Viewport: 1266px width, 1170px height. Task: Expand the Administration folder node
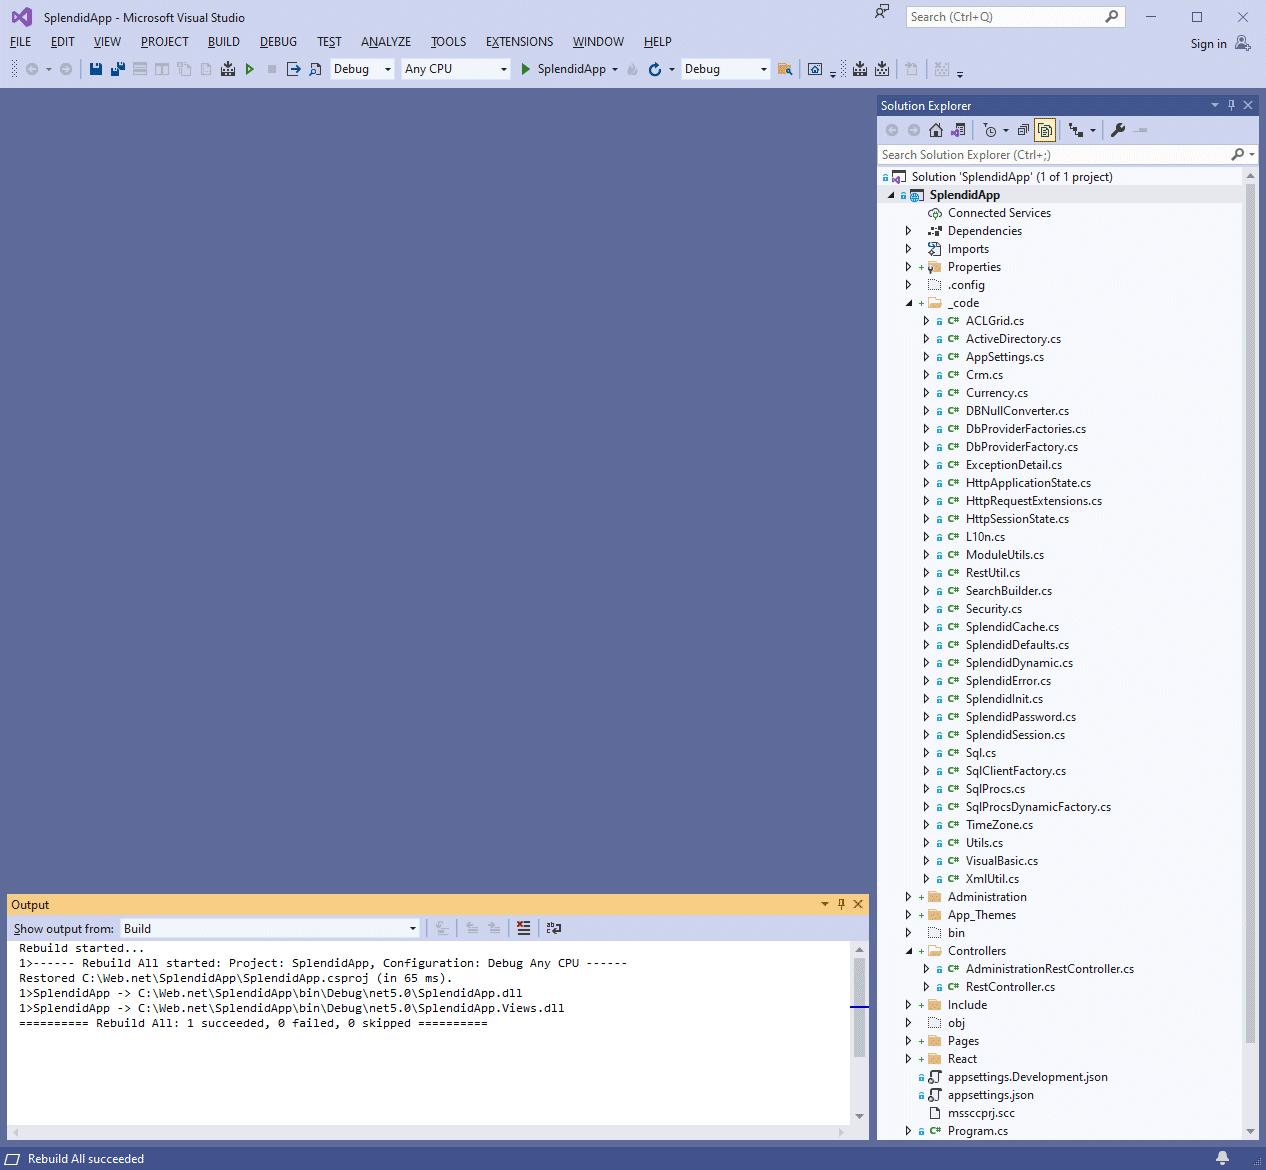pyautogui.click(x=908, y=897)
